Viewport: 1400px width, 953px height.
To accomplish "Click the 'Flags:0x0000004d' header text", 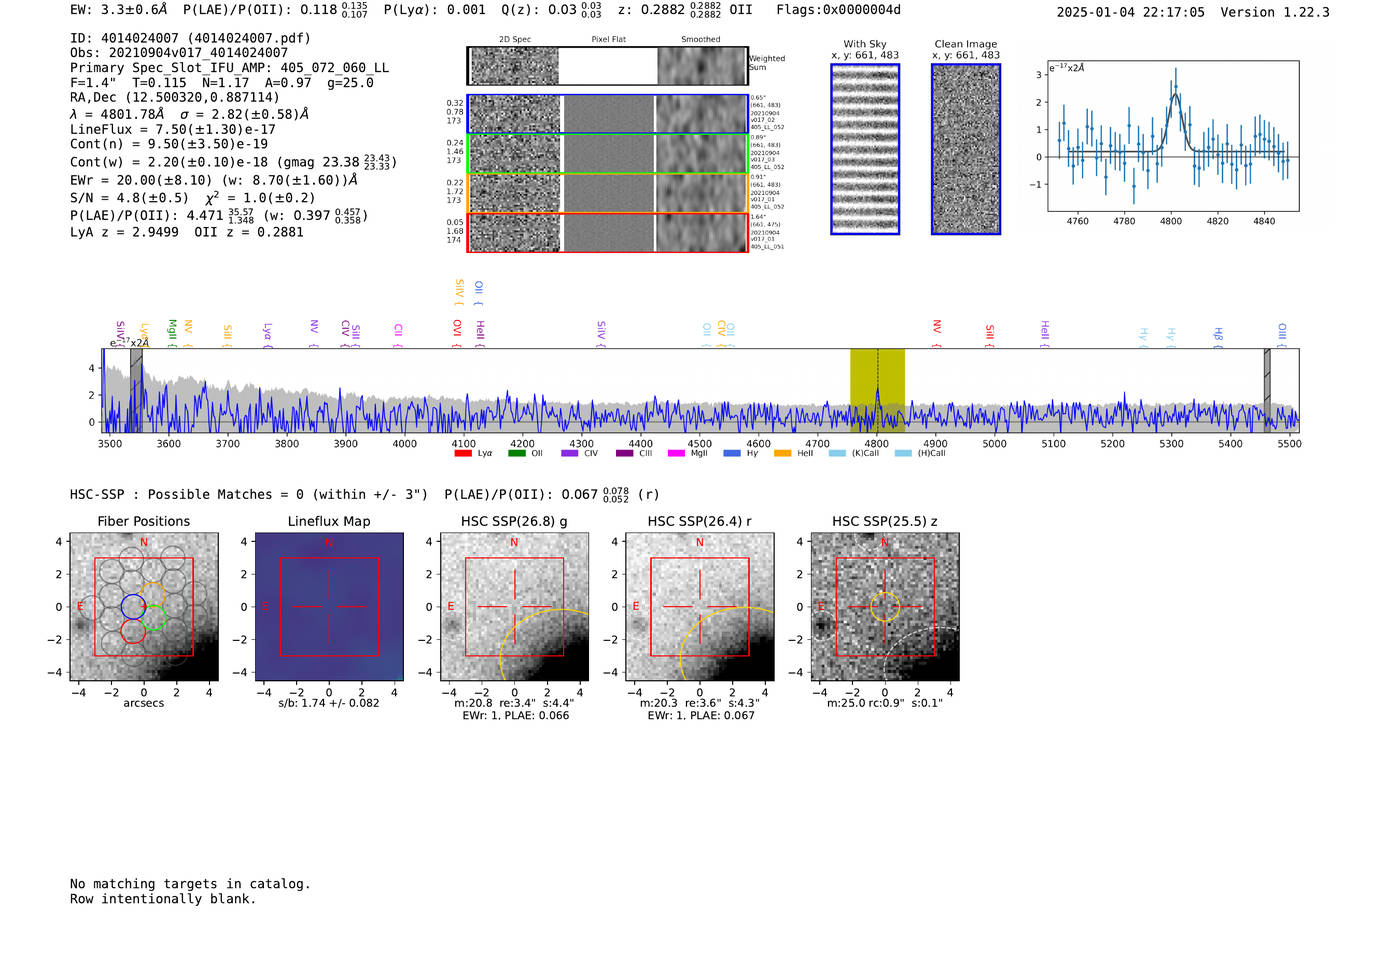I will click(838, 10).
